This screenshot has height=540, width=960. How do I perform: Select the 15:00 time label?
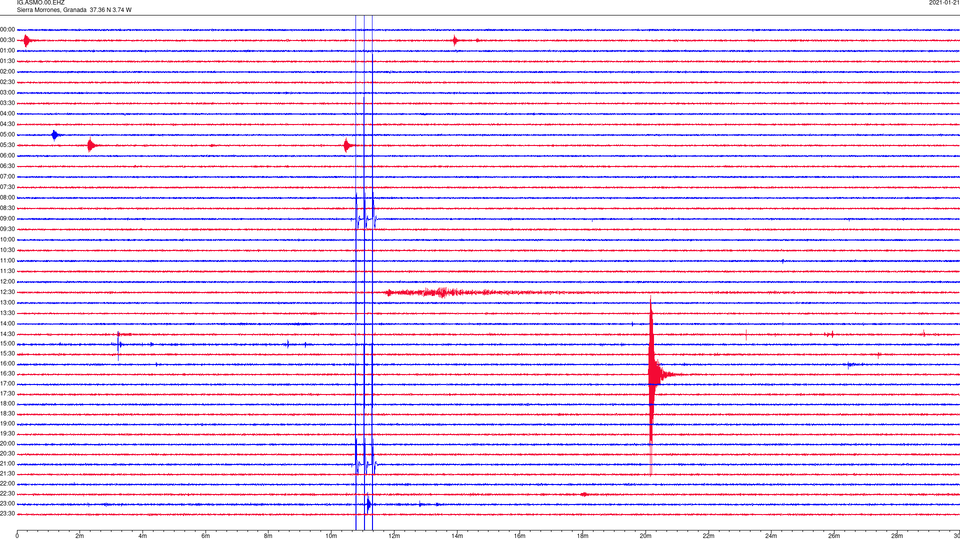(7, 344)
